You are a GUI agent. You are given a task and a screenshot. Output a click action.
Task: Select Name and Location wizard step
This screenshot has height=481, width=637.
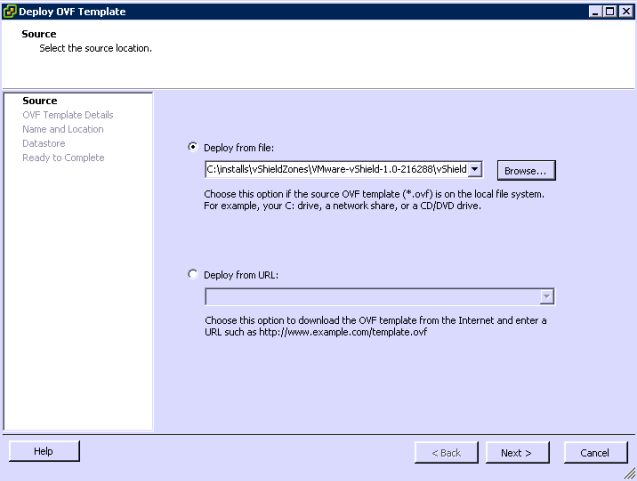(x=62, y=129)
